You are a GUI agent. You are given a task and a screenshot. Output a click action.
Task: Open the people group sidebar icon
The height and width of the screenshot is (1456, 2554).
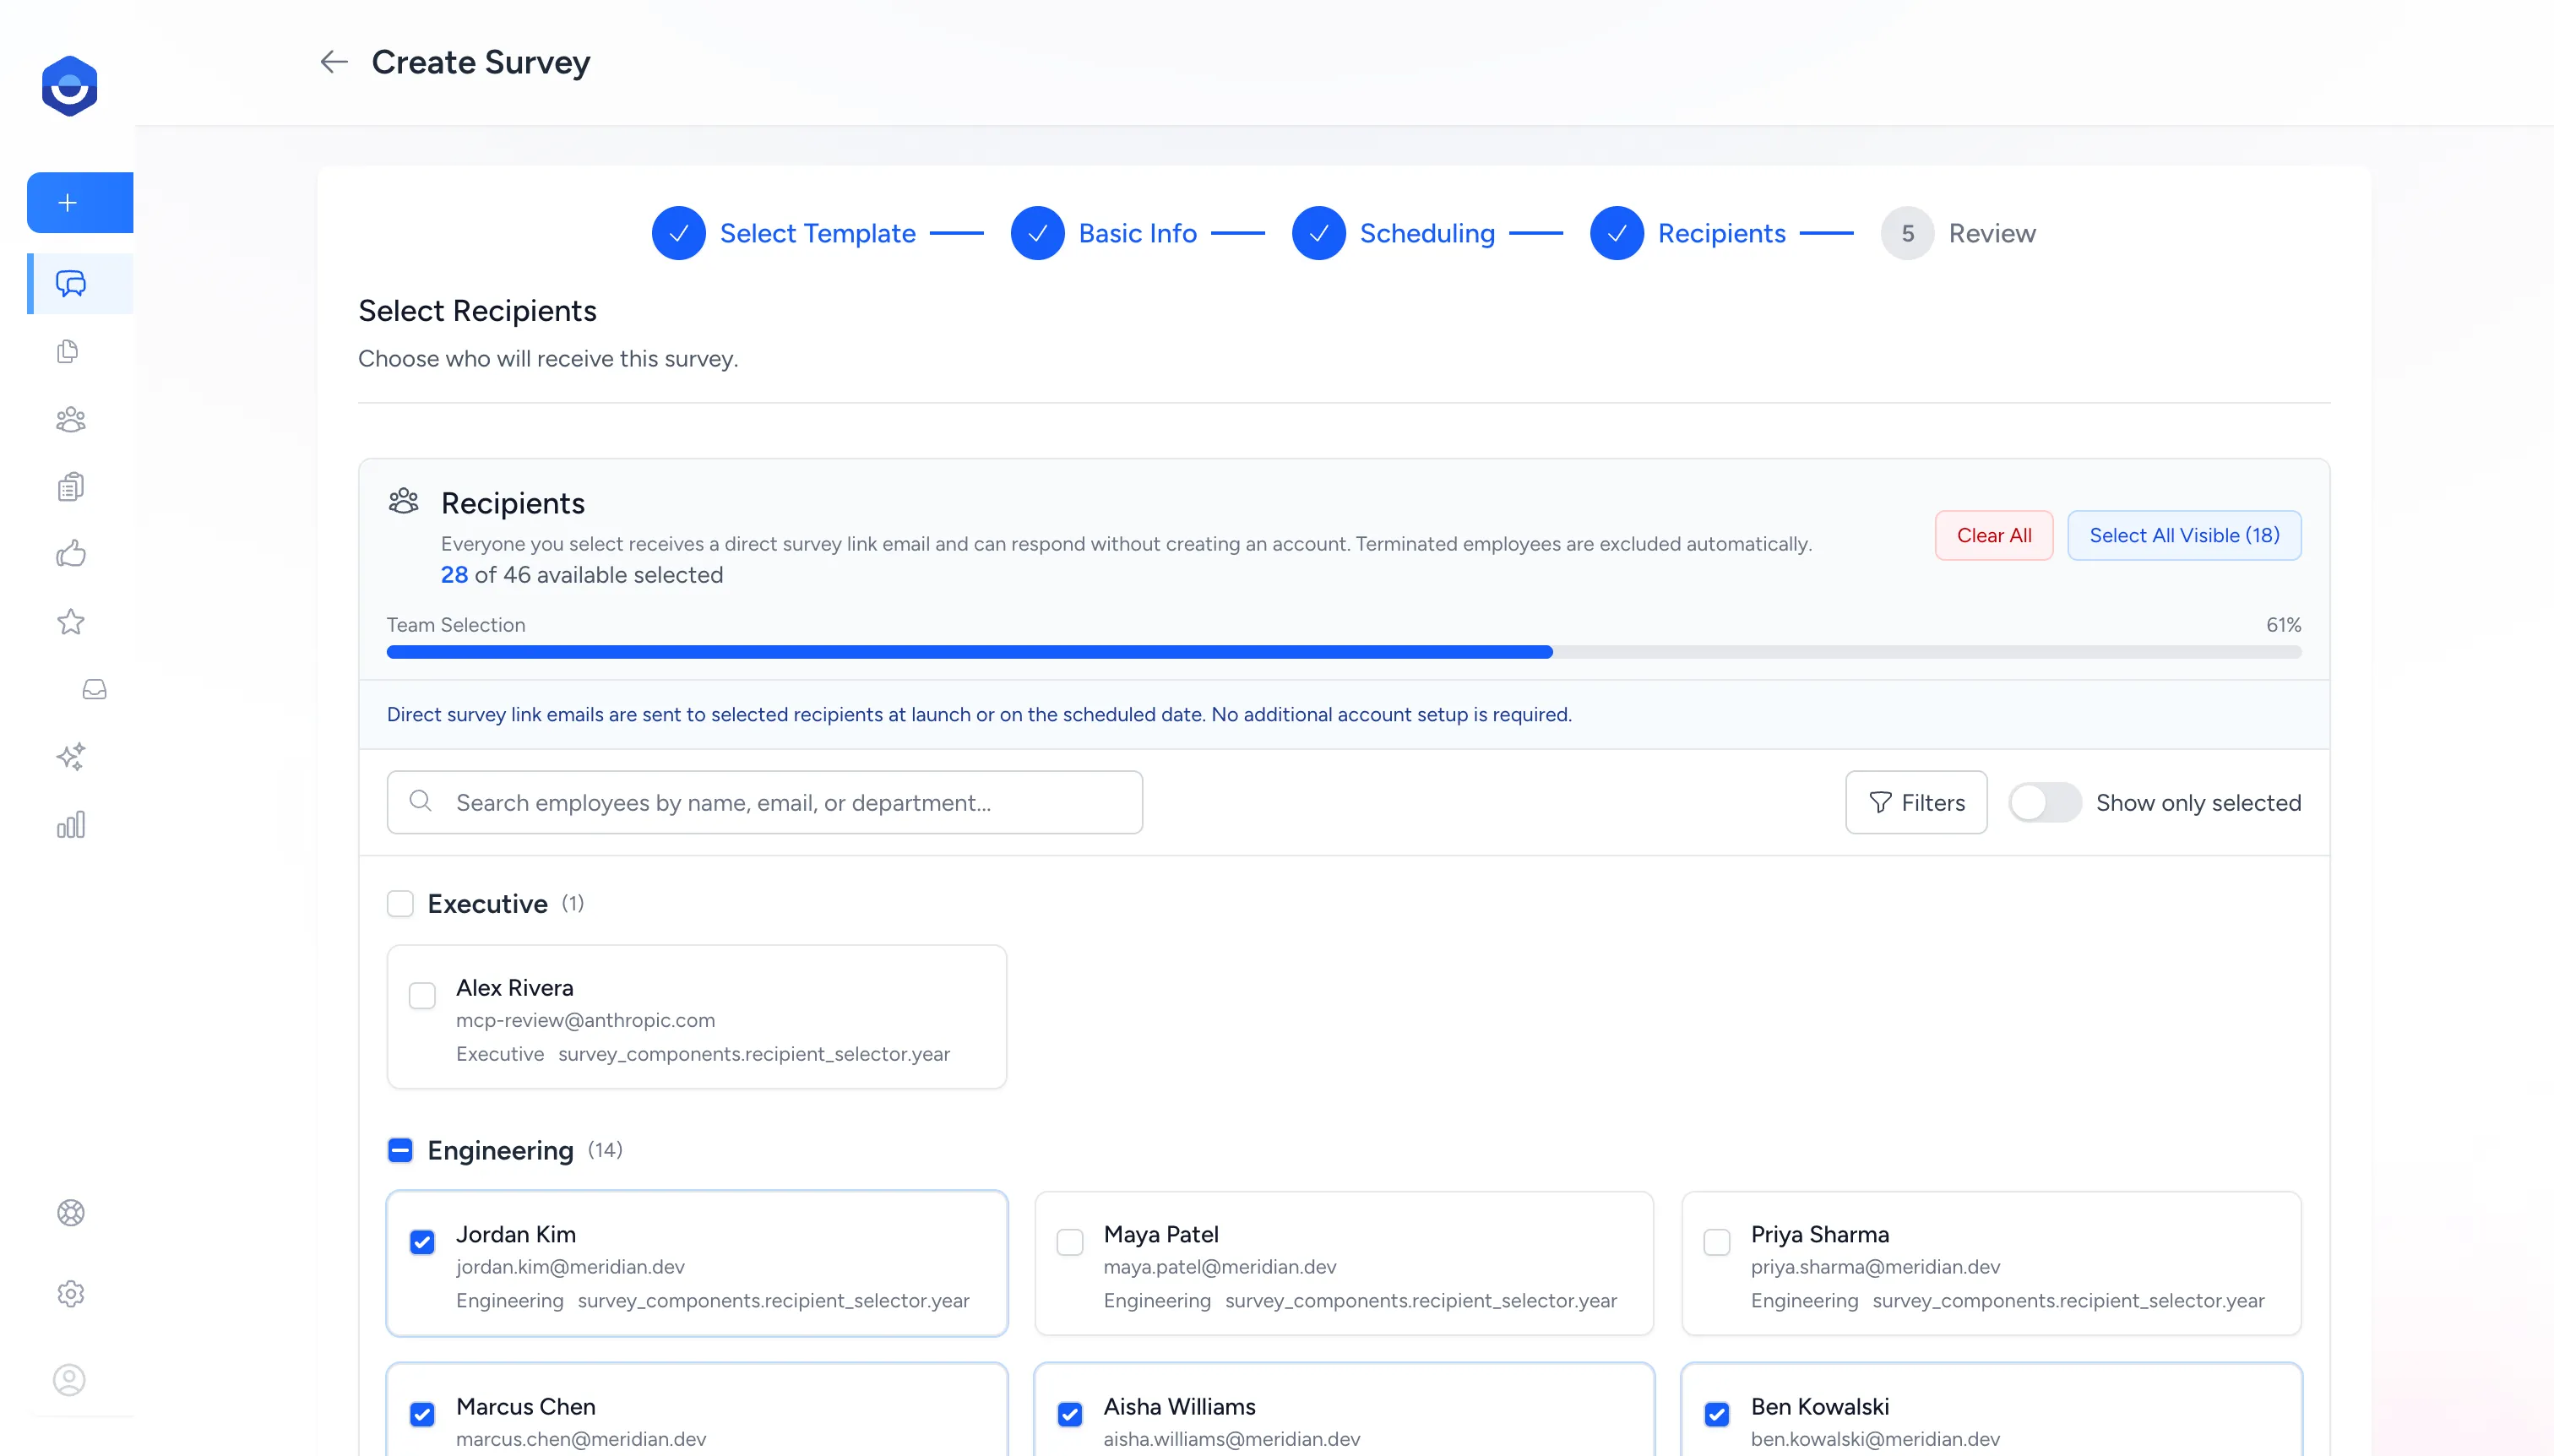pos(70,419)
